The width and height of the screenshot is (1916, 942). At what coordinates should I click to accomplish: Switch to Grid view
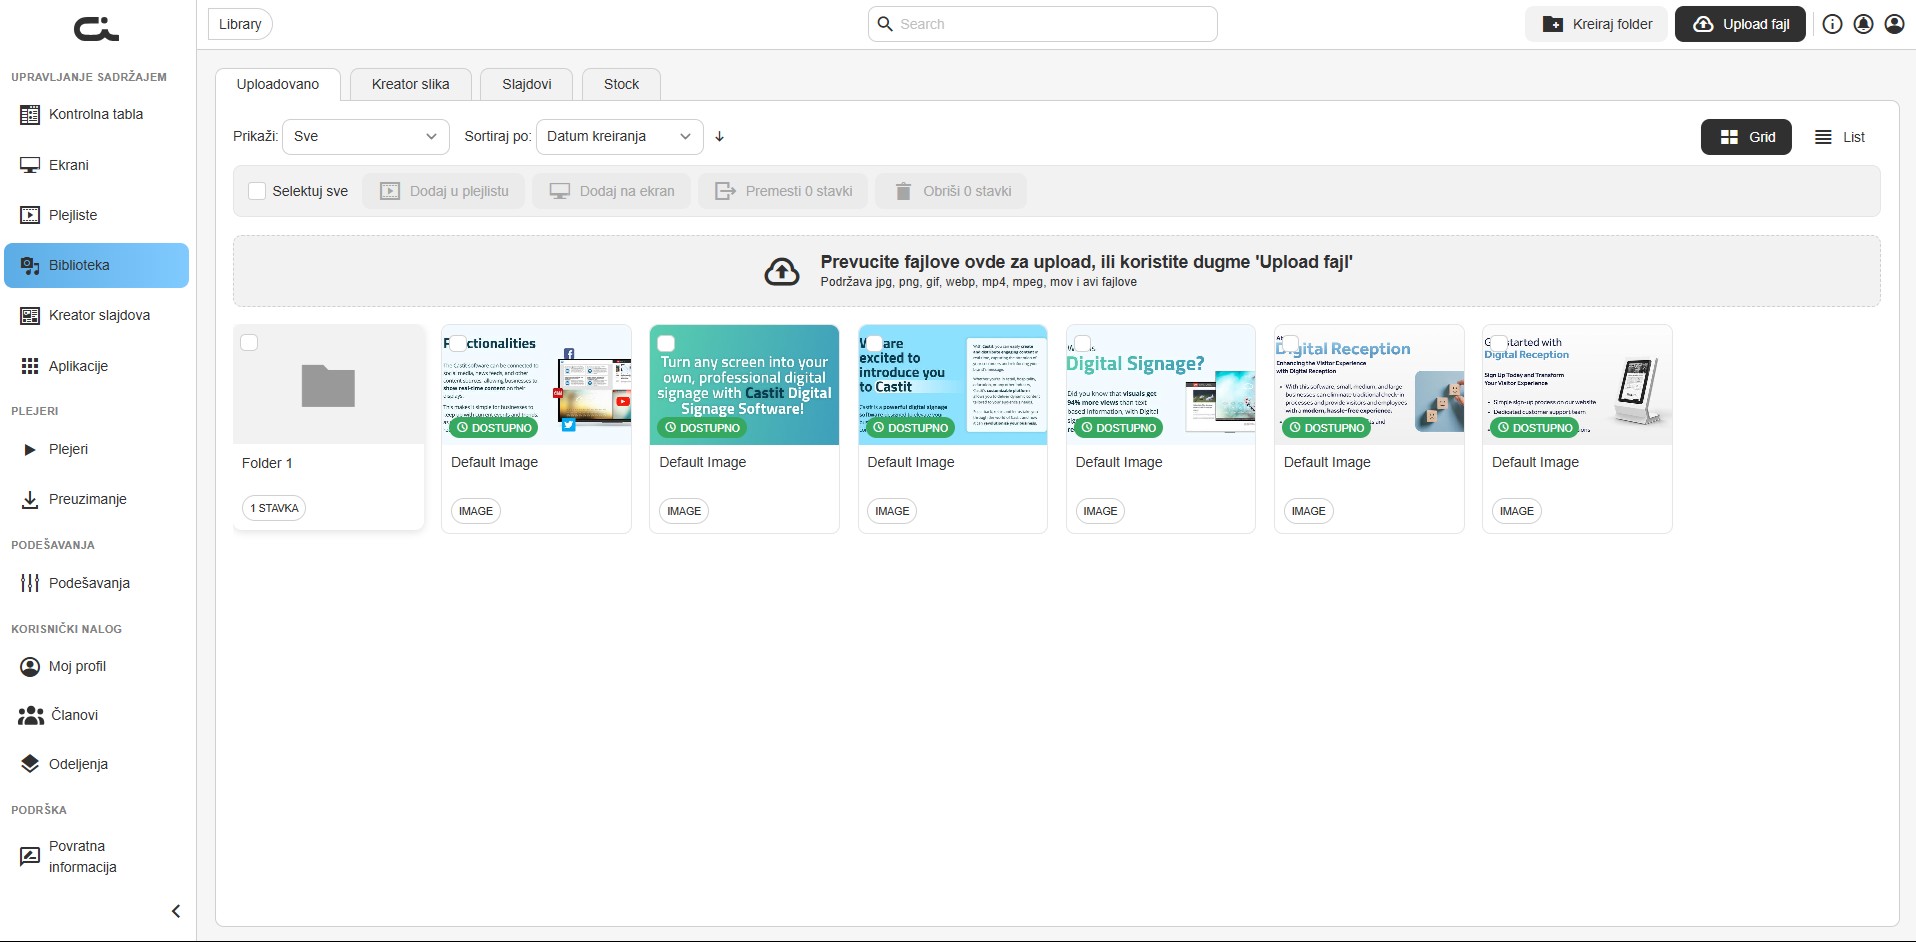(1746, 137)
